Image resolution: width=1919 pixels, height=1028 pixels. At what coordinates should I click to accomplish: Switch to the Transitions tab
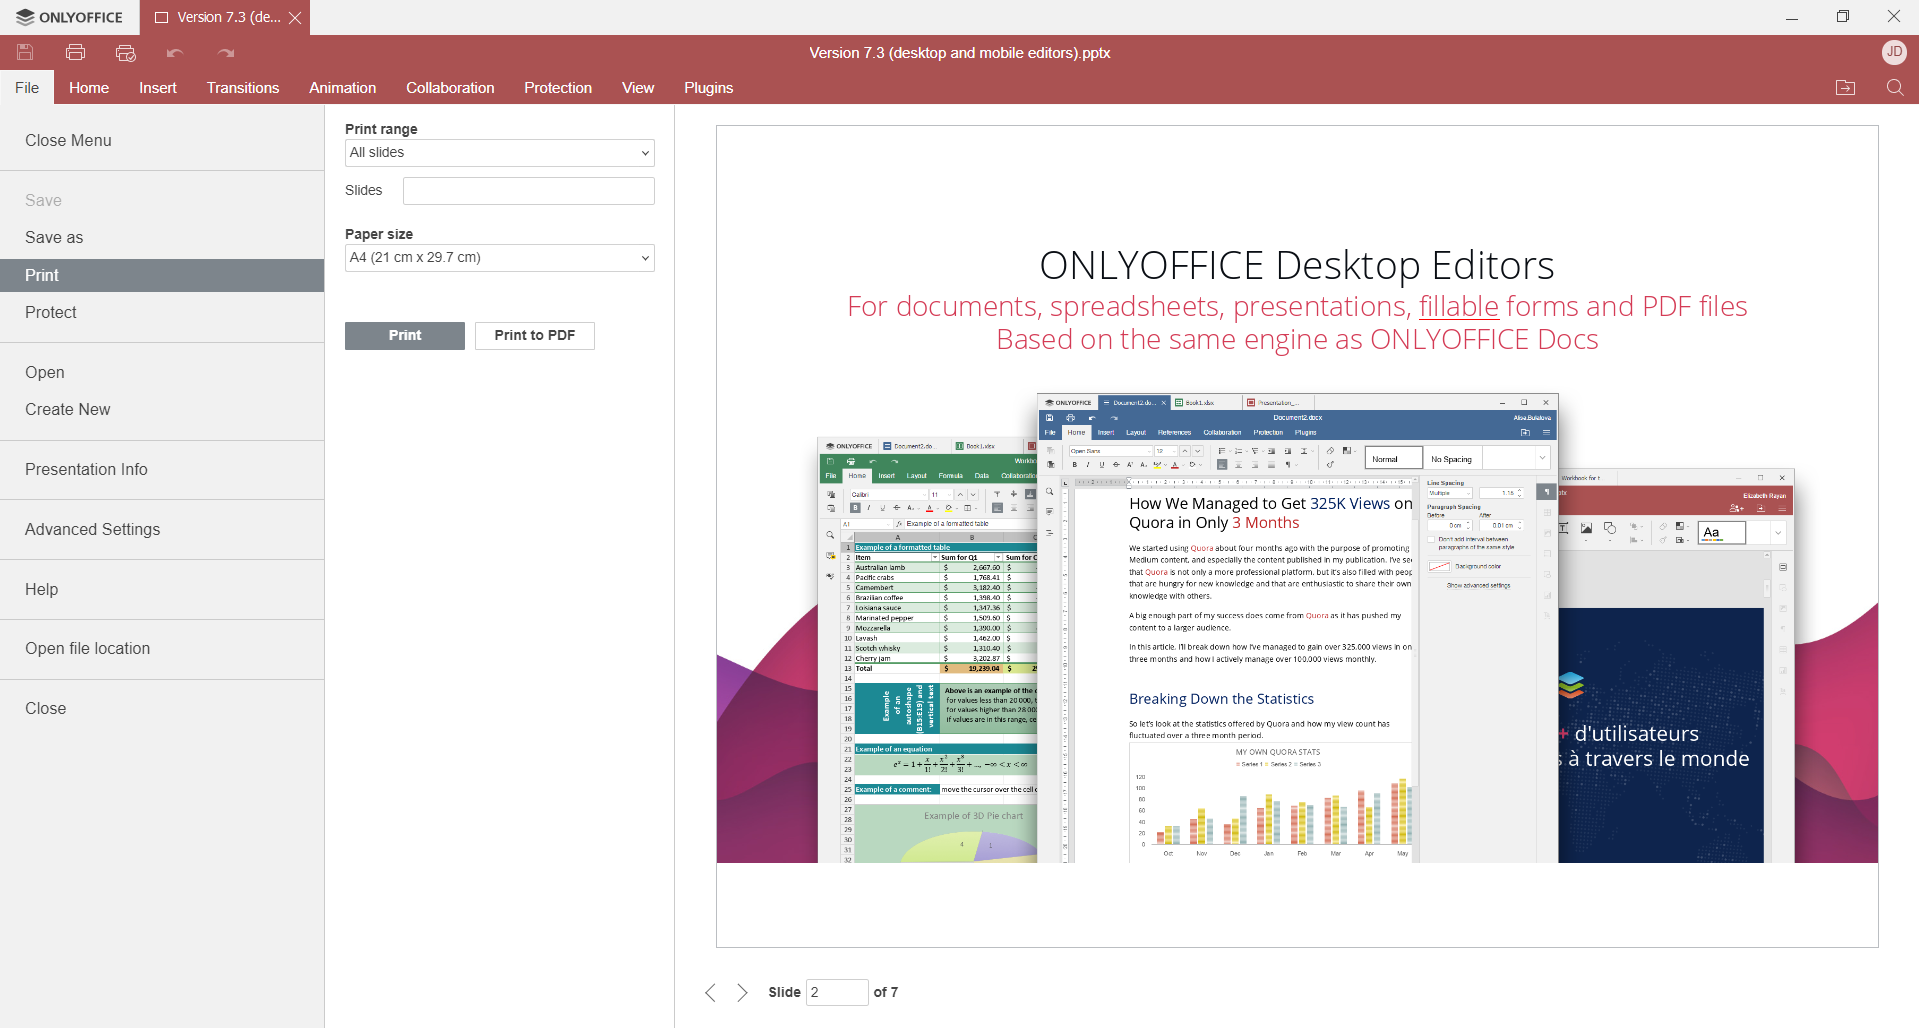coord(242,88)
